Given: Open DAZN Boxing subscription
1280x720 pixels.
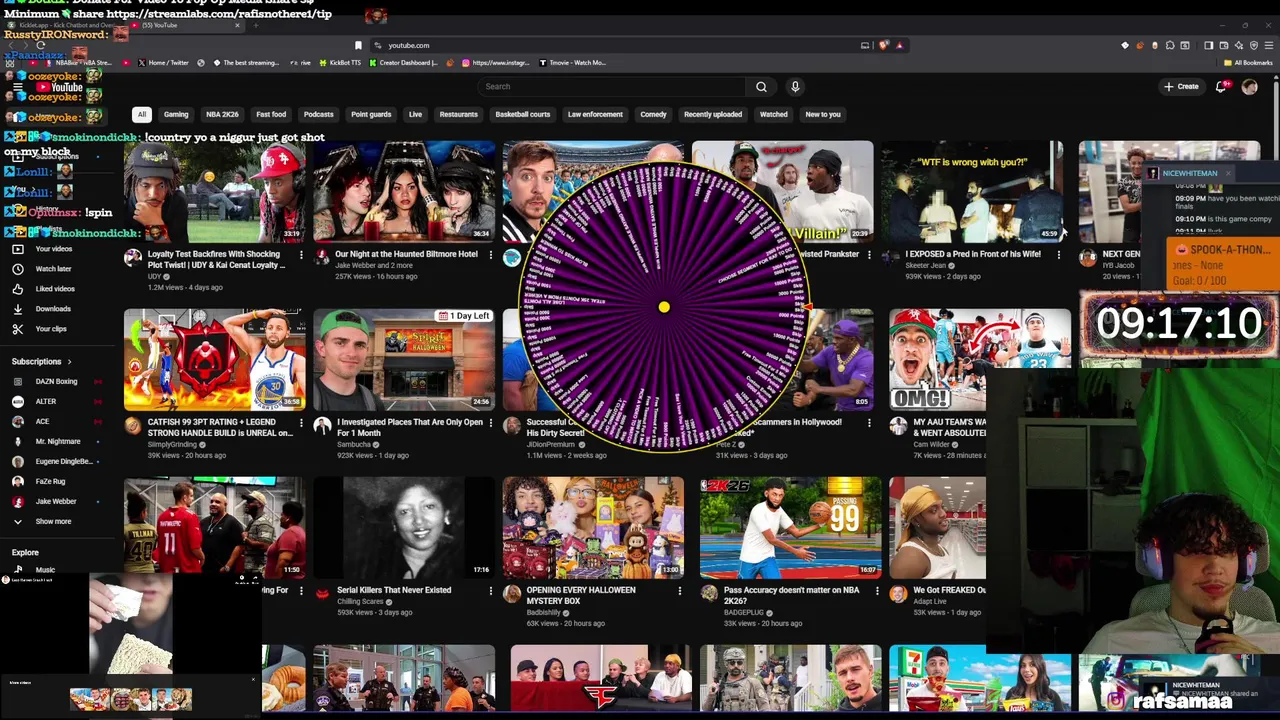Looking at the screenshot, I should 56,381.
